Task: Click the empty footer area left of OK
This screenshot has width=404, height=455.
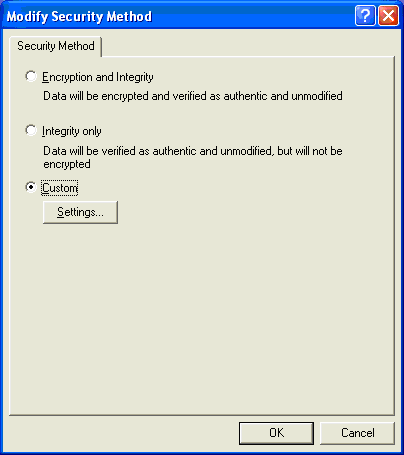Action: click(123, 433)
